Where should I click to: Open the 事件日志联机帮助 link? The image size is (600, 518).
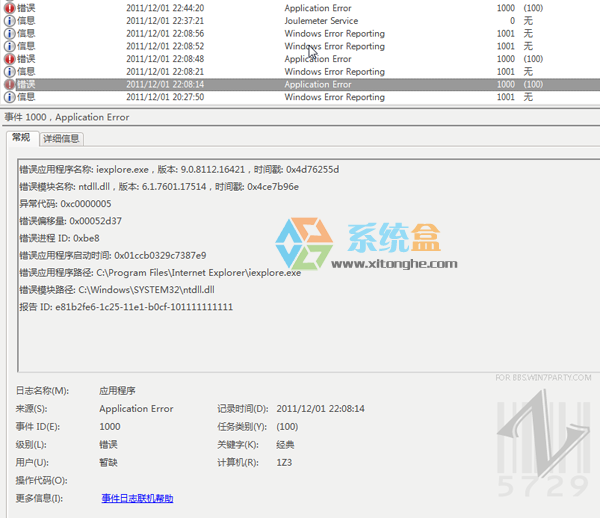[137, 498]
